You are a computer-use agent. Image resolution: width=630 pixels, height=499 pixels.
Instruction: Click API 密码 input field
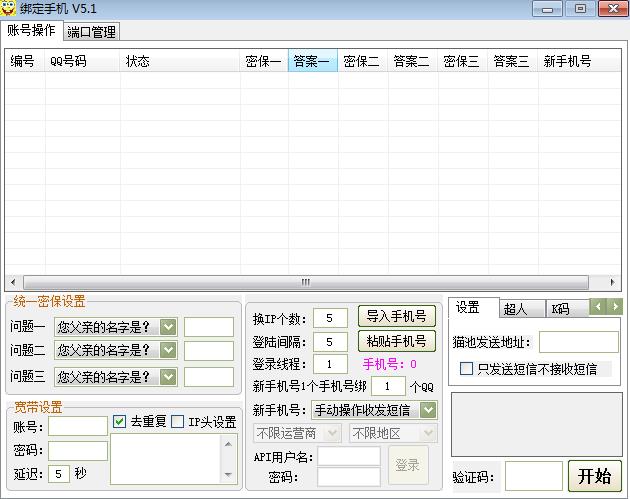(x=349, y=477)
